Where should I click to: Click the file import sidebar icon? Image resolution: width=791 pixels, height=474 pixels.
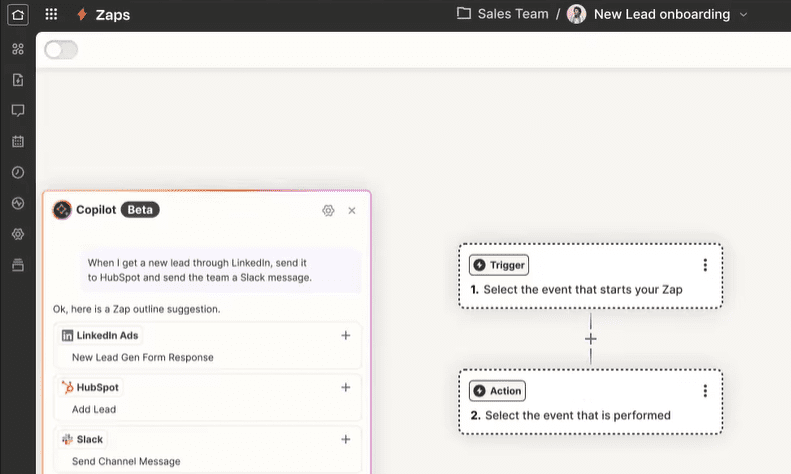point(18,80)
